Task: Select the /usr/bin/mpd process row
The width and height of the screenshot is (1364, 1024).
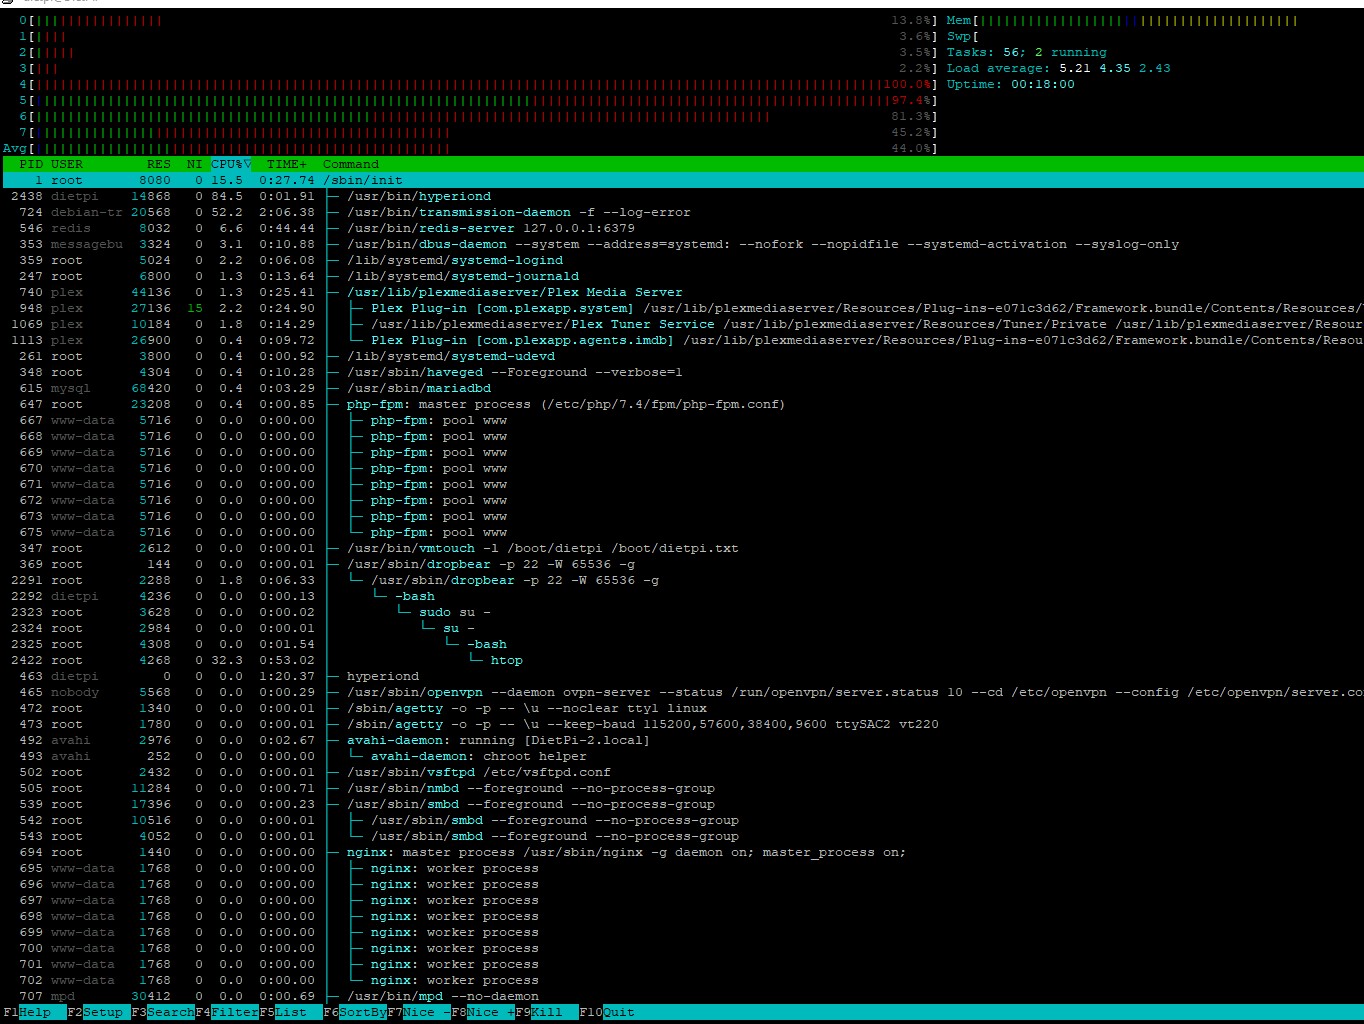Action: click(682, 996)
